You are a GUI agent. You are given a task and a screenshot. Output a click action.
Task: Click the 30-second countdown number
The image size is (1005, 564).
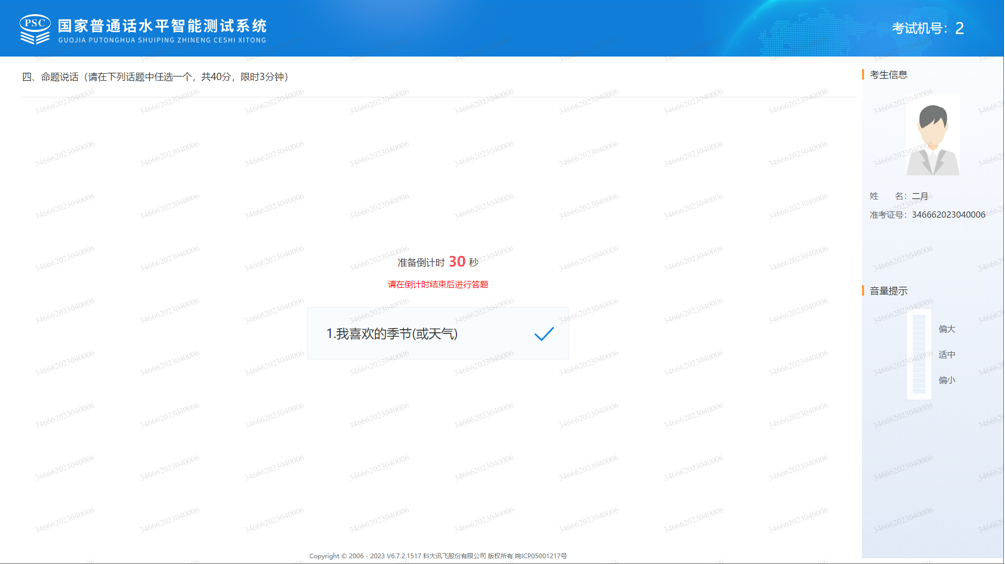click(x=457, y=261)
